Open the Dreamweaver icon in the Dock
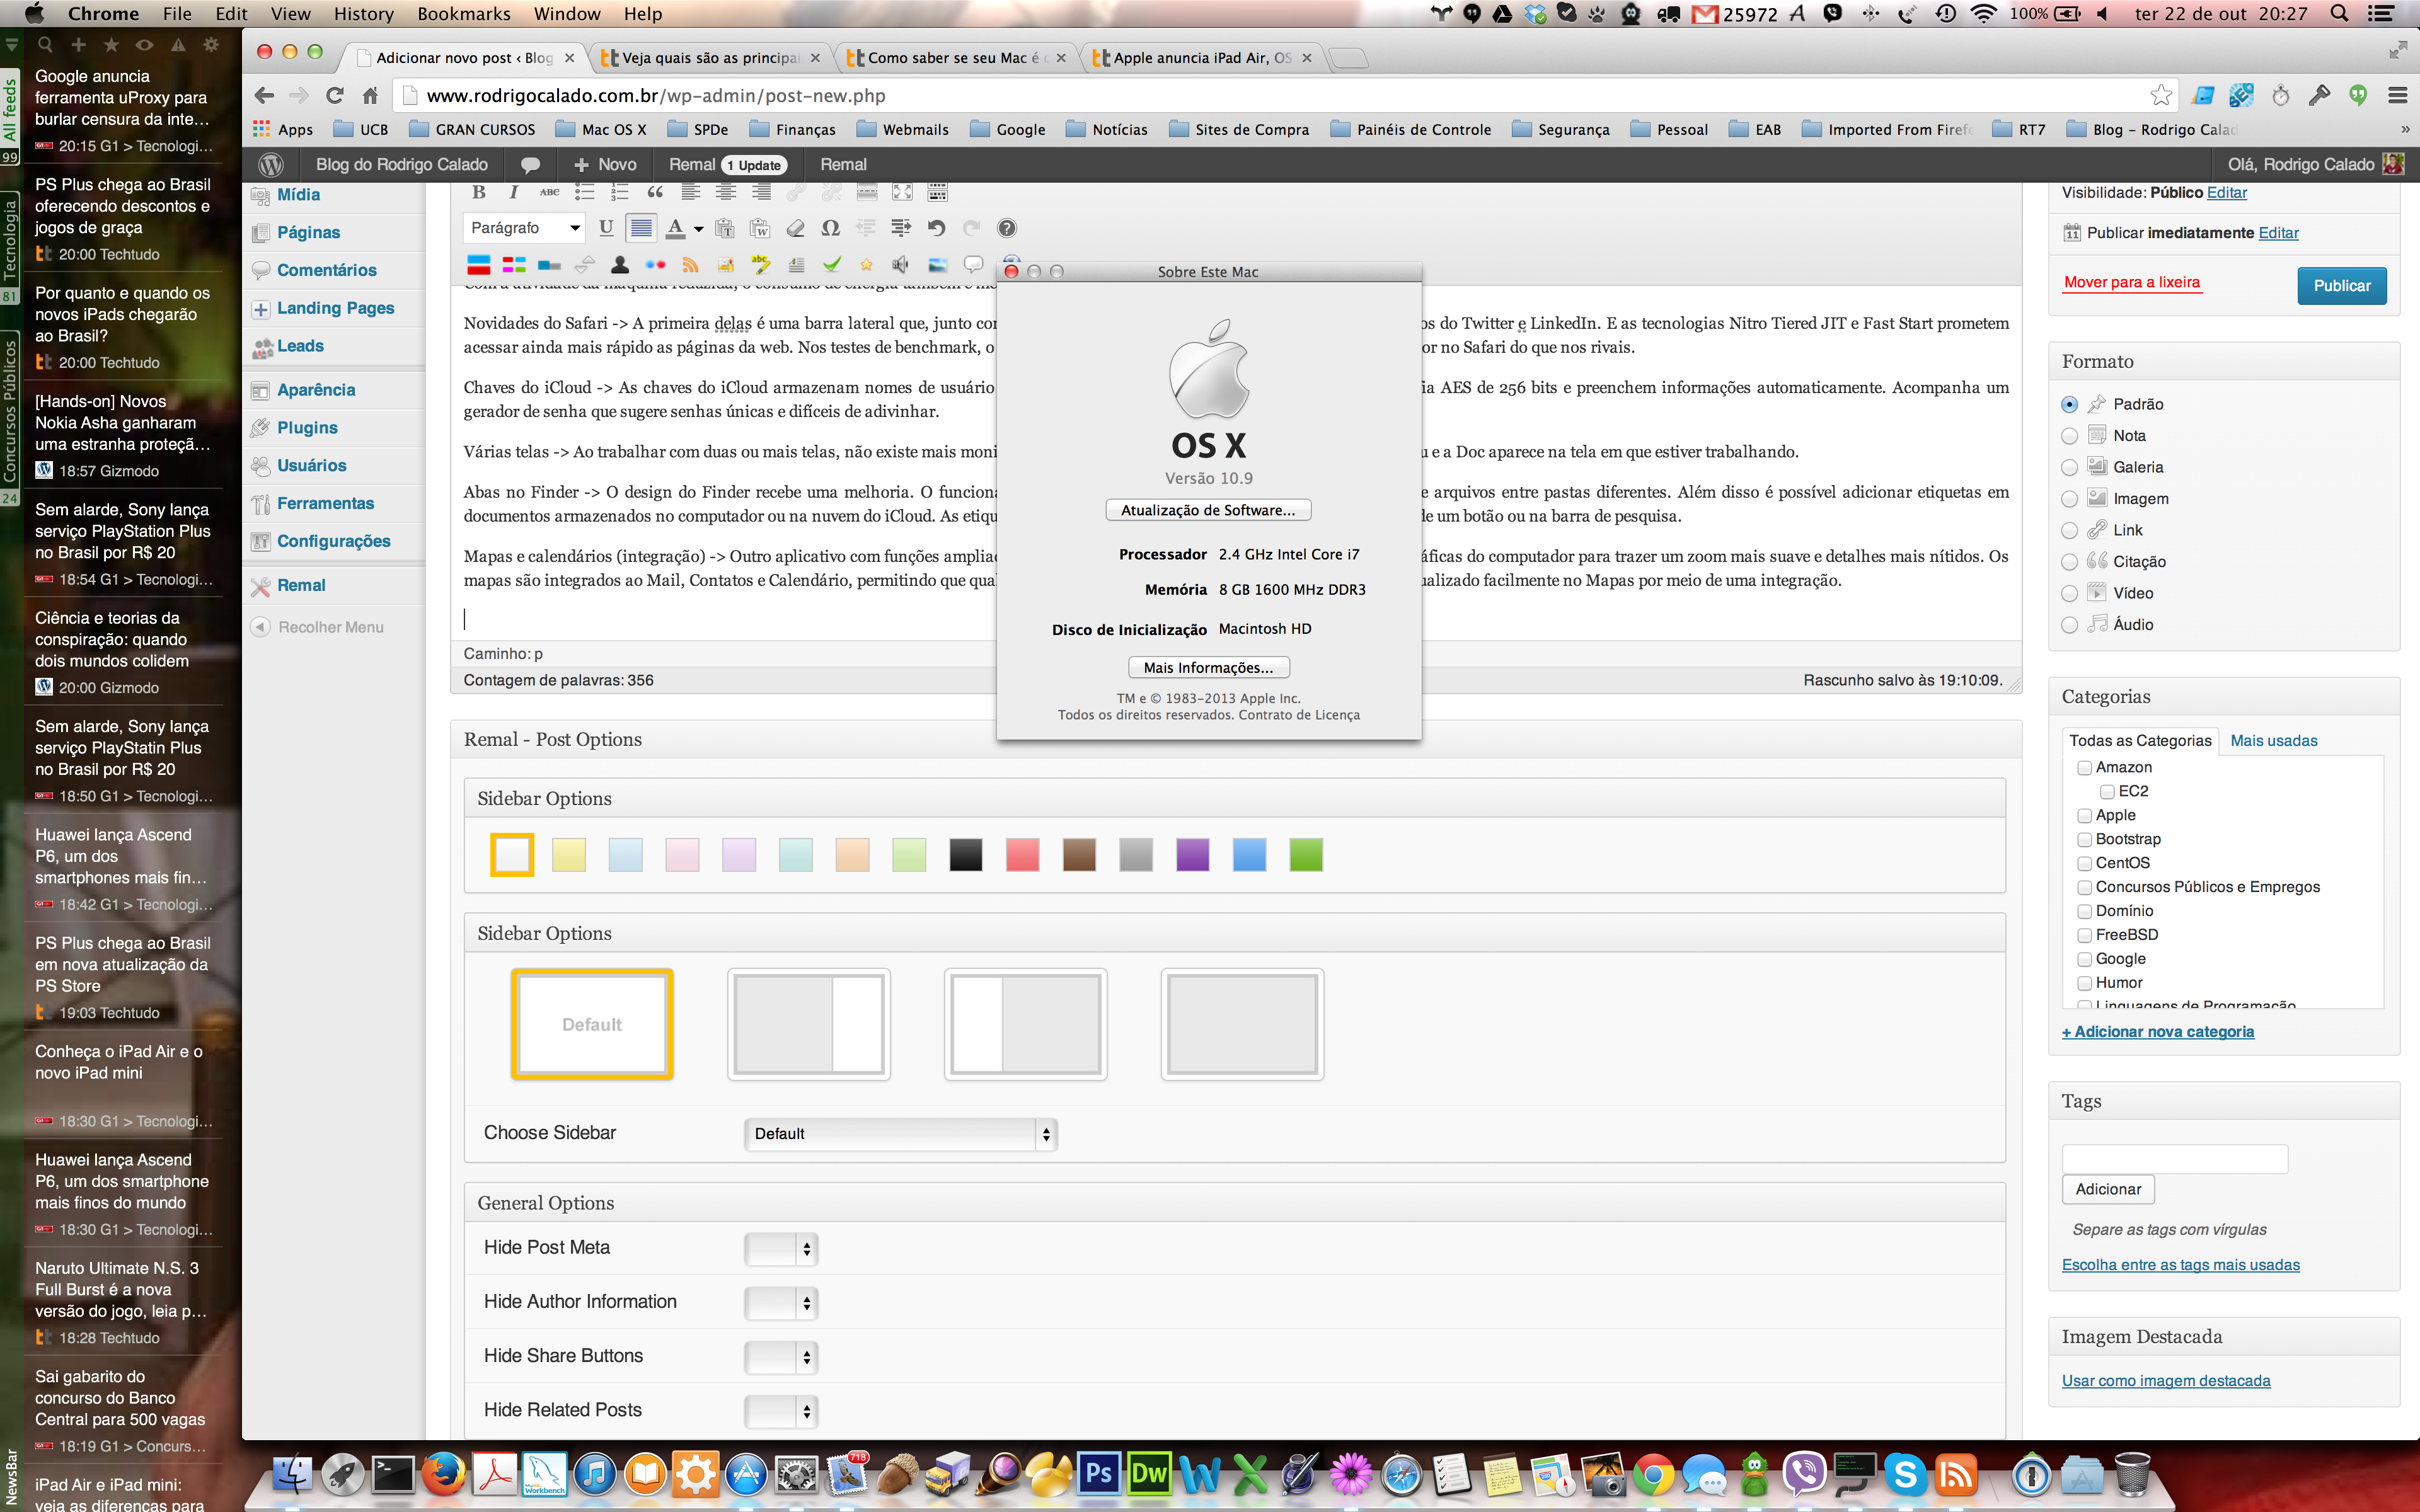 (x=1149, y=1473)
